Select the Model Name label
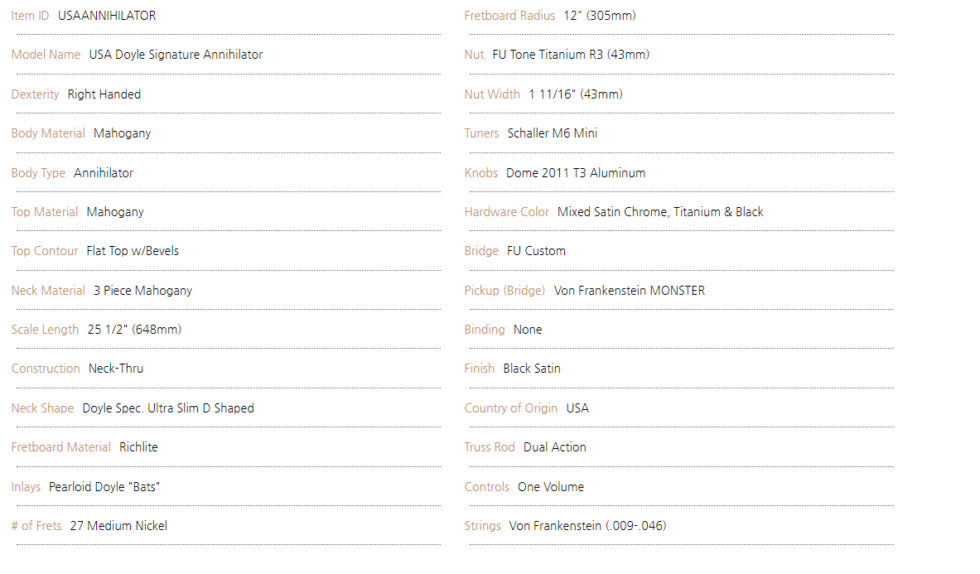This screenshot has width=980, height=574. pos(46,54)
